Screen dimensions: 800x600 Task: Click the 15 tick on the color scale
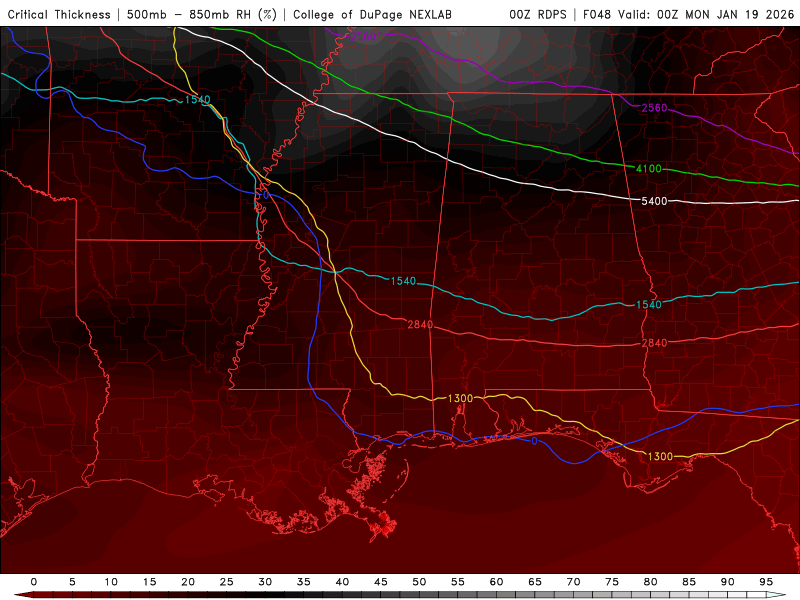point(149,582)
